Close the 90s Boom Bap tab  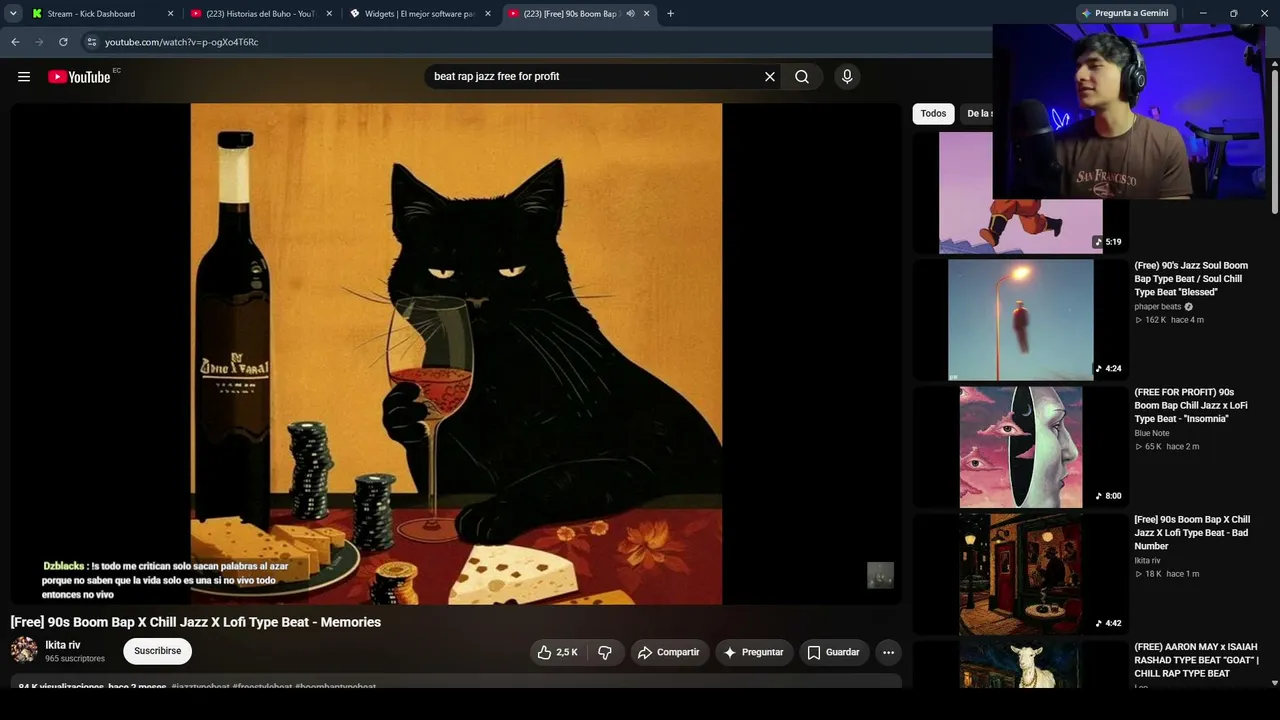[647, 14]
